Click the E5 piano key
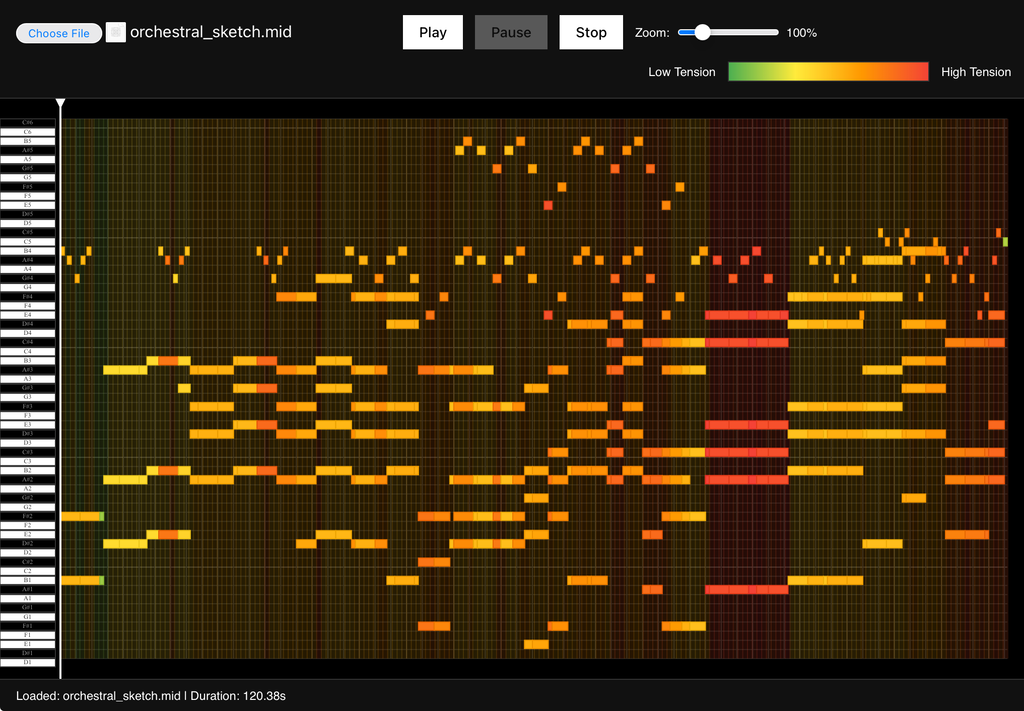 pyautogui.click(x=27, y=205)
